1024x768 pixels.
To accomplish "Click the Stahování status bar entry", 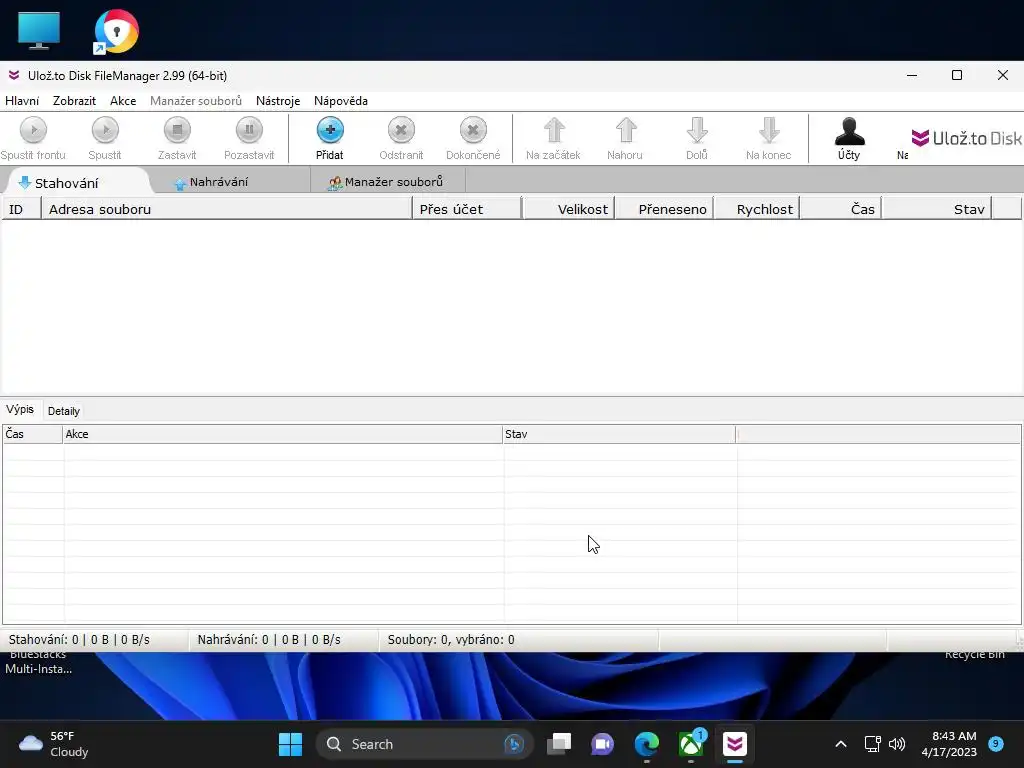I will [79, 640].
